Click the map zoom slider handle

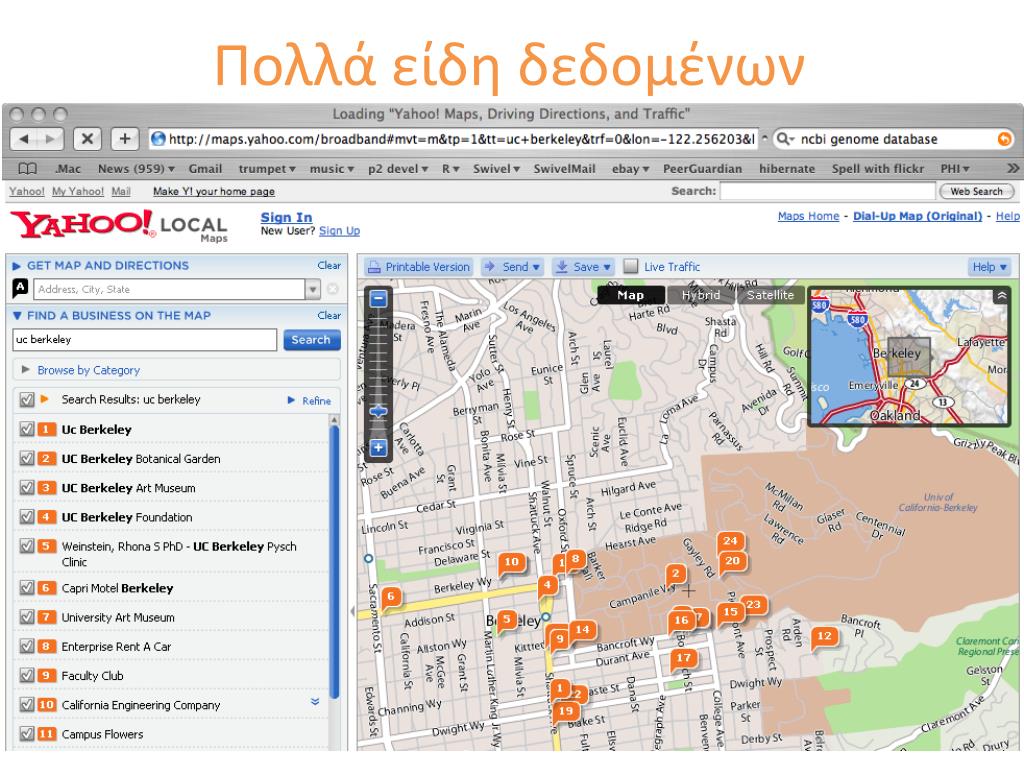tap(378, 411)
